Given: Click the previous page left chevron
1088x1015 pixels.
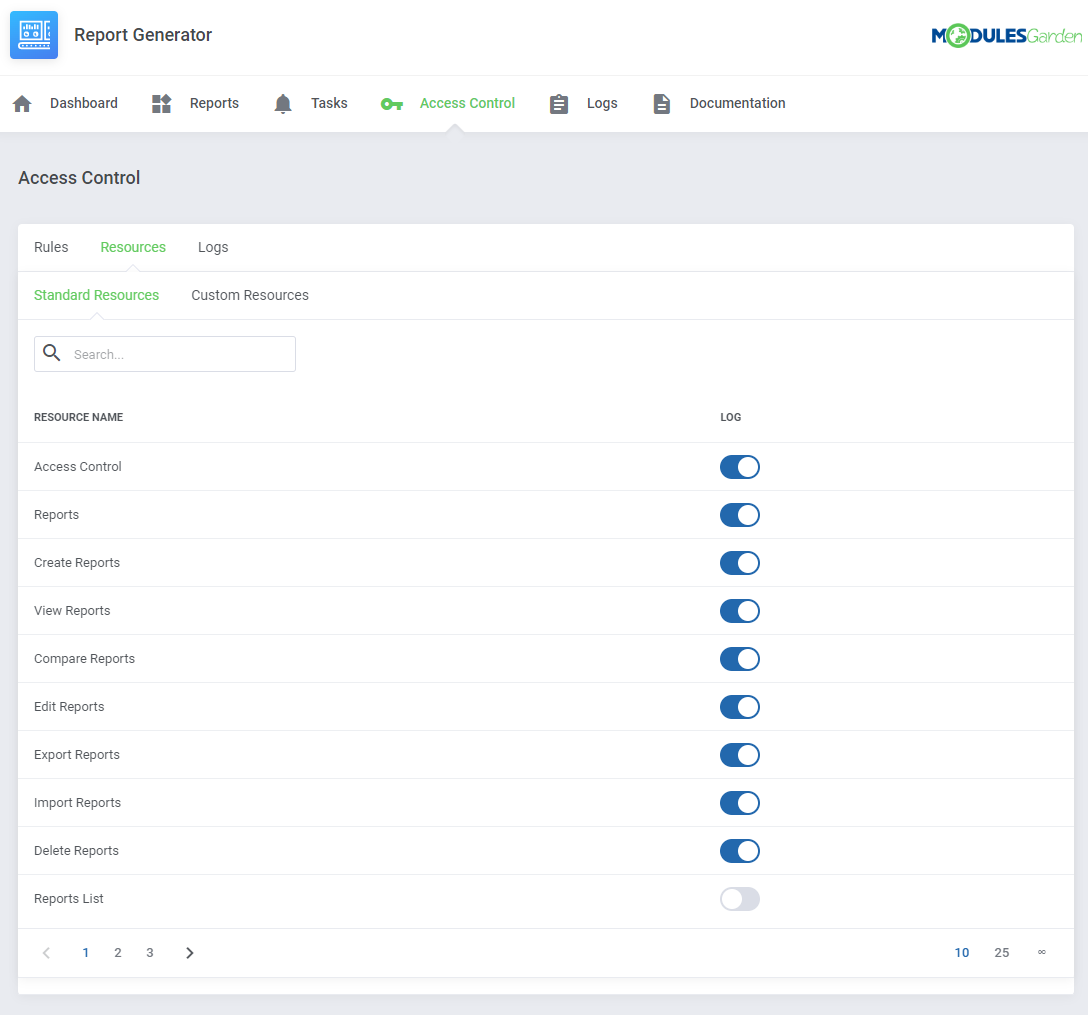Looking at the screenshot, I should tap(46, 953).
